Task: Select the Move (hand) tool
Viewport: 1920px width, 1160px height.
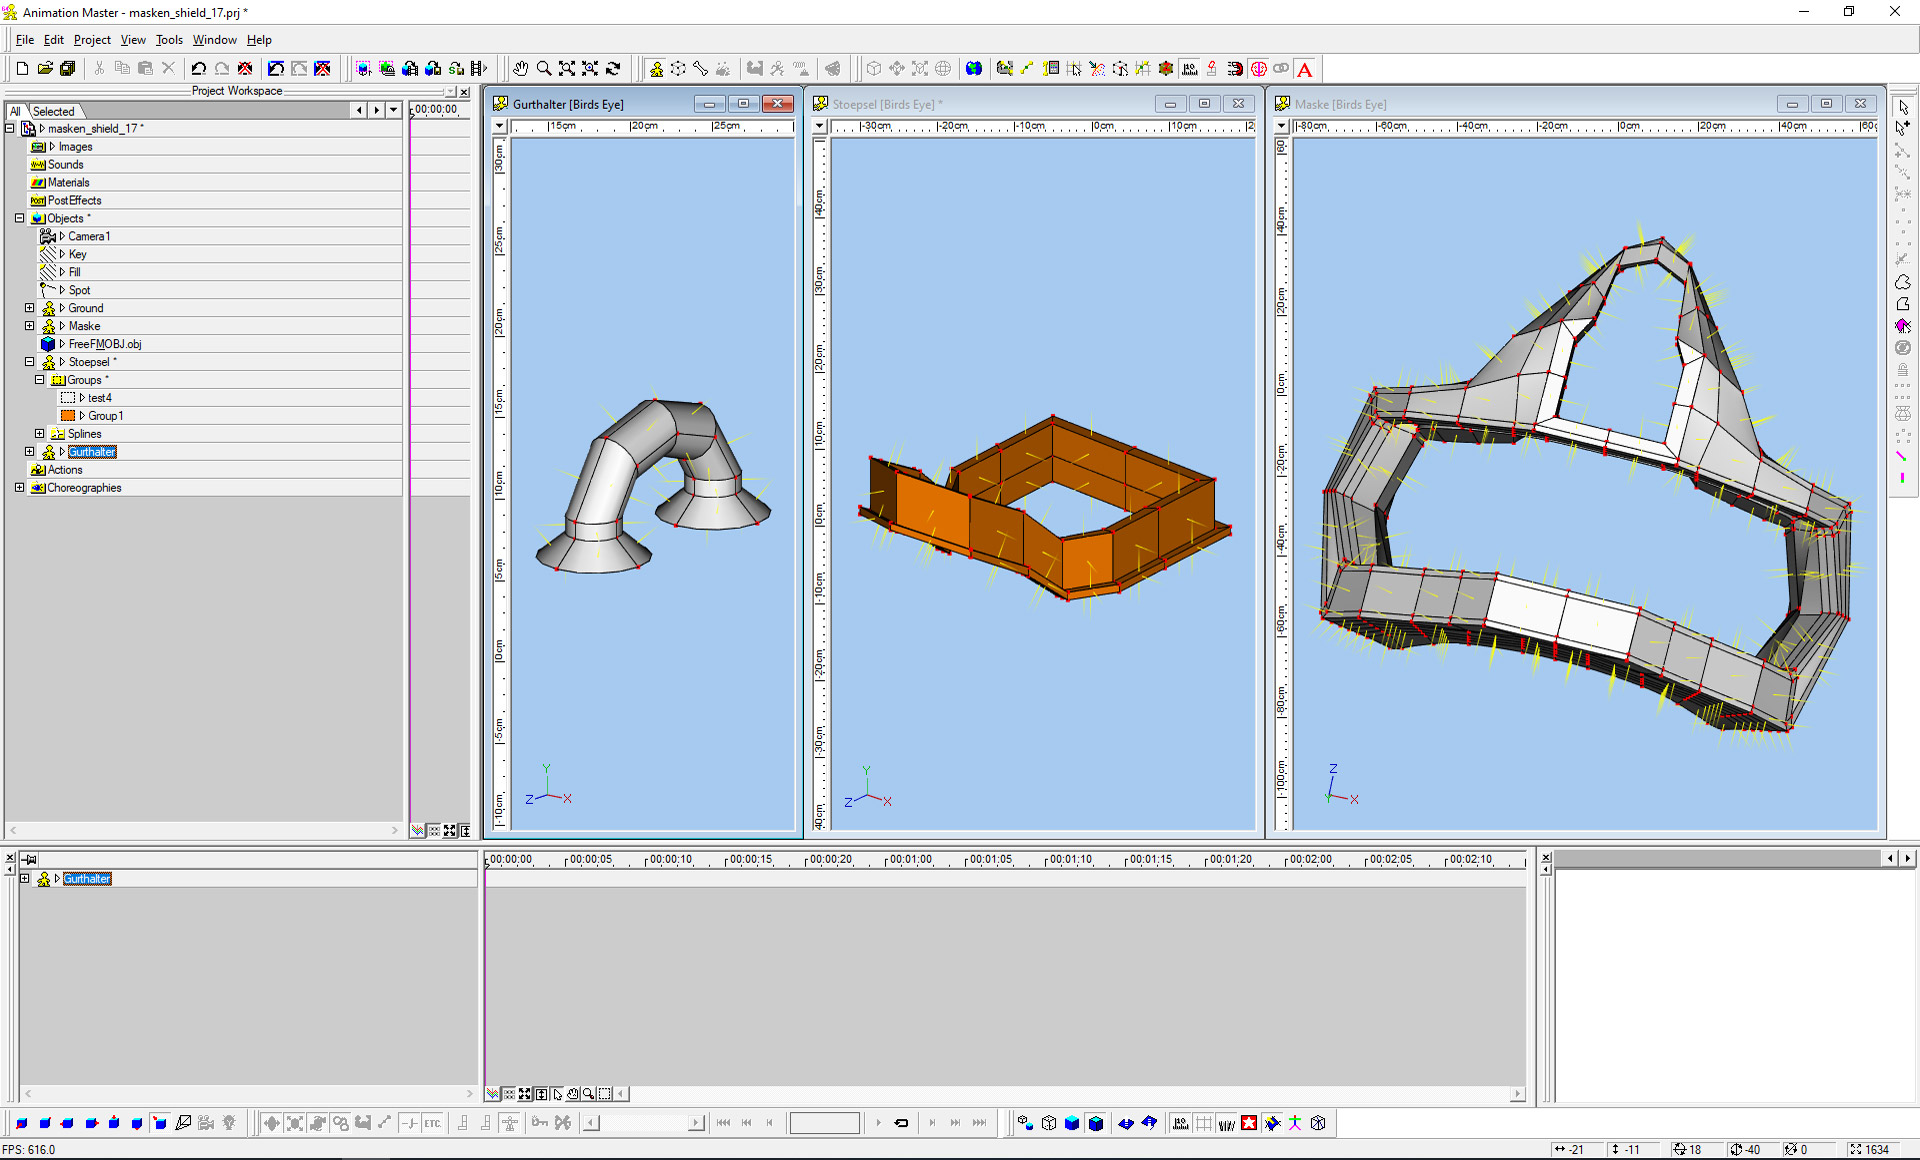Action: pos(521,69)
